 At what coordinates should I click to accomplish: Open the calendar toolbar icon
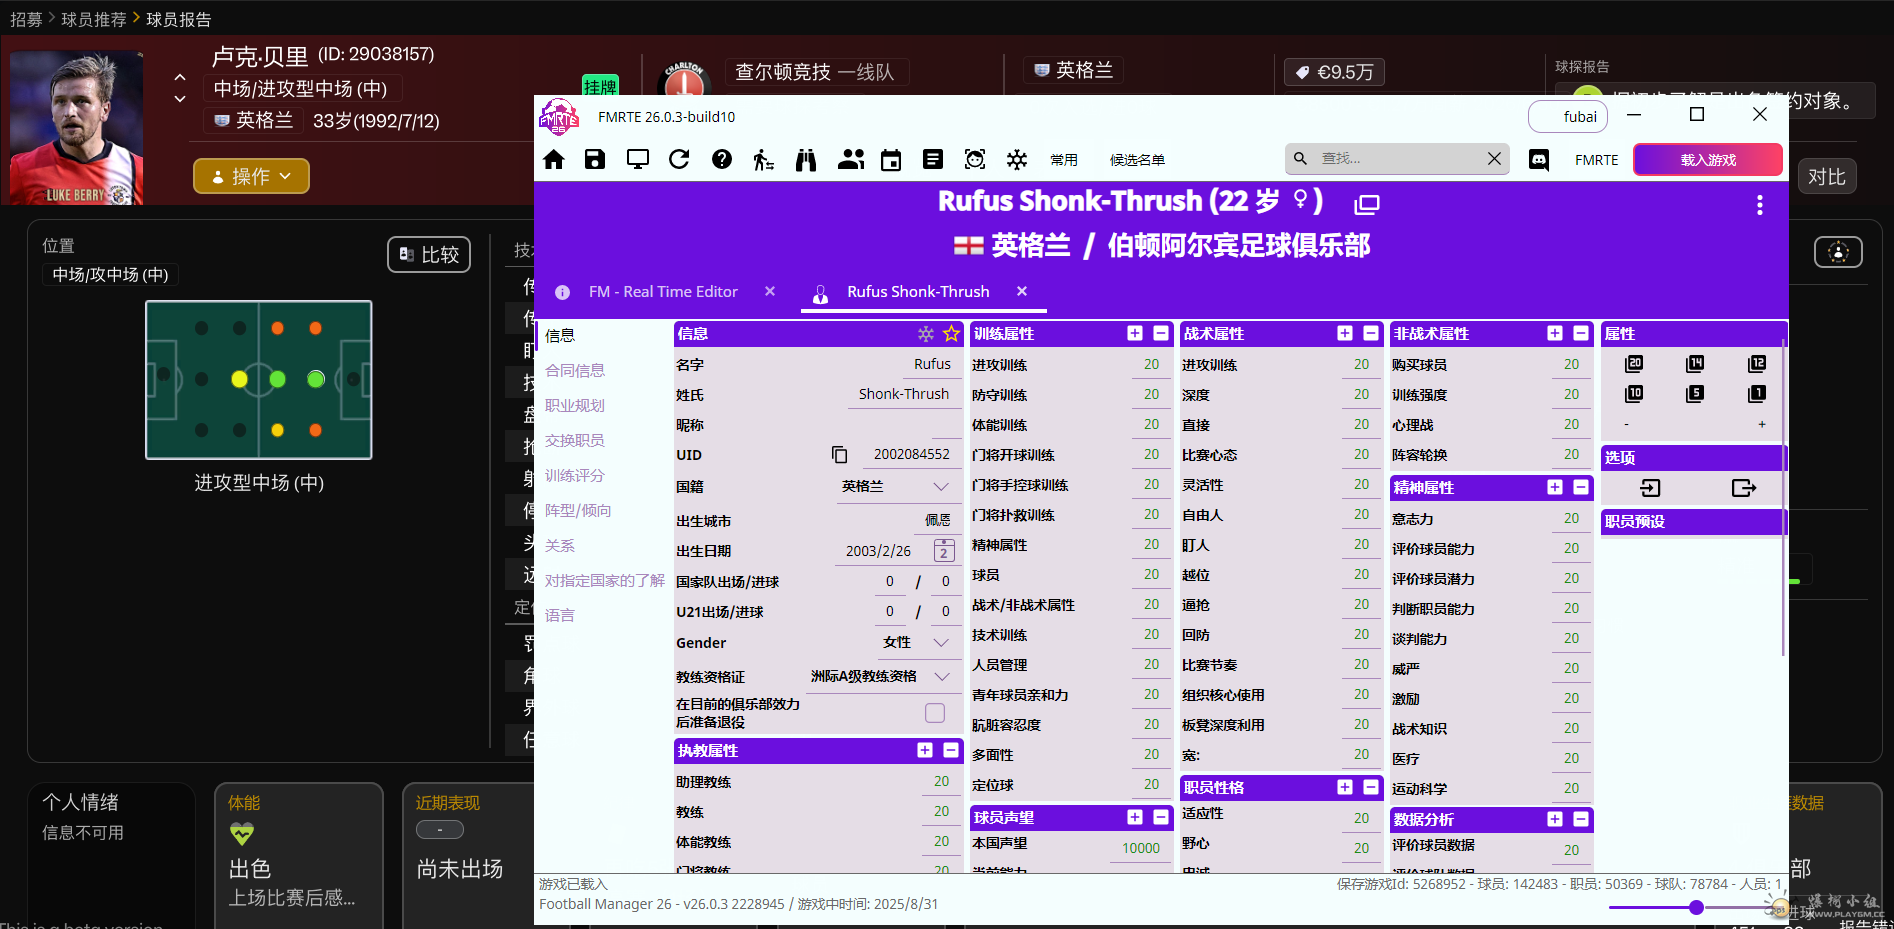click(891, 160)
